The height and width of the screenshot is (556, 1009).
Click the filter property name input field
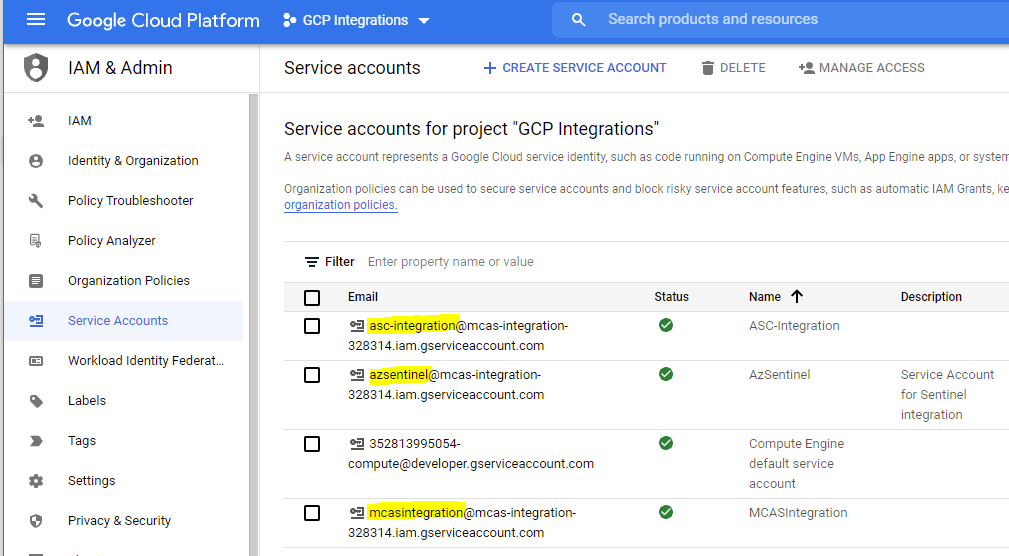point(450,262)
